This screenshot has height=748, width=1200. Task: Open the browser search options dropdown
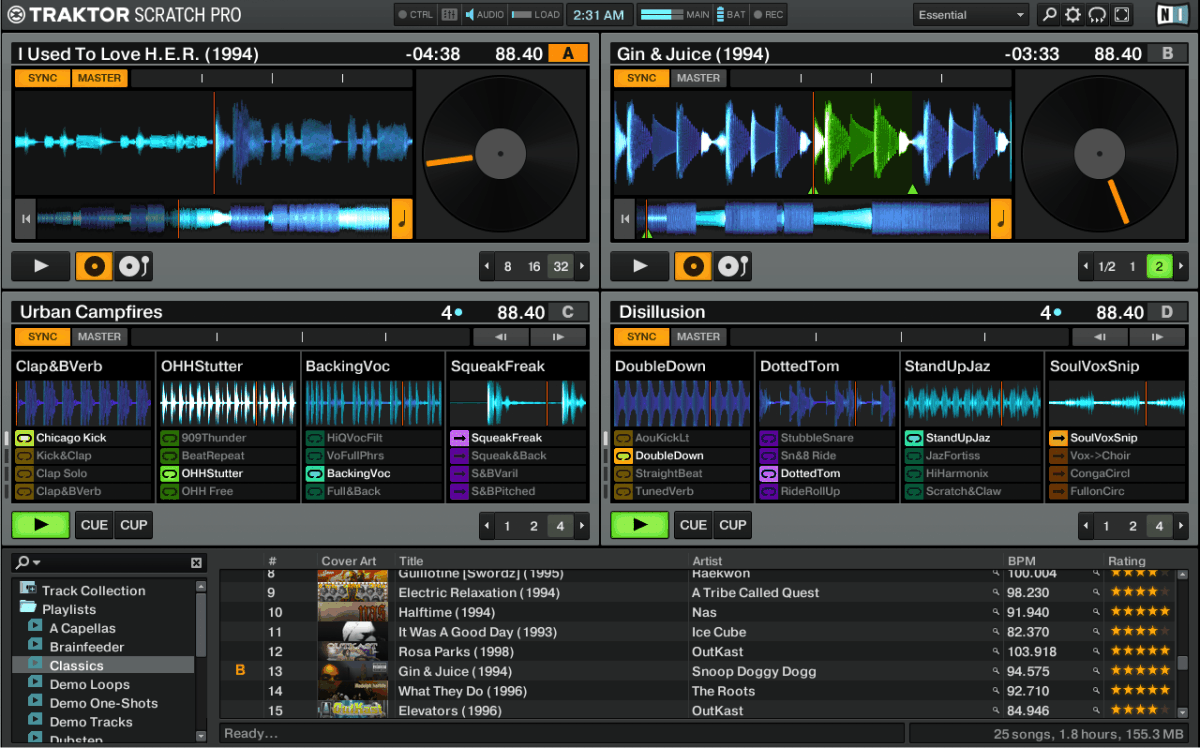pyautogui.click(x=29, y=563)
